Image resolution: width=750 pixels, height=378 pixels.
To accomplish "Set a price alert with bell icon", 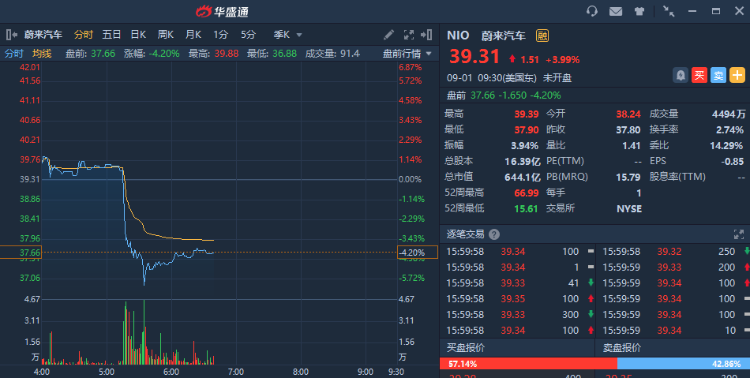I will pos(681,75).
